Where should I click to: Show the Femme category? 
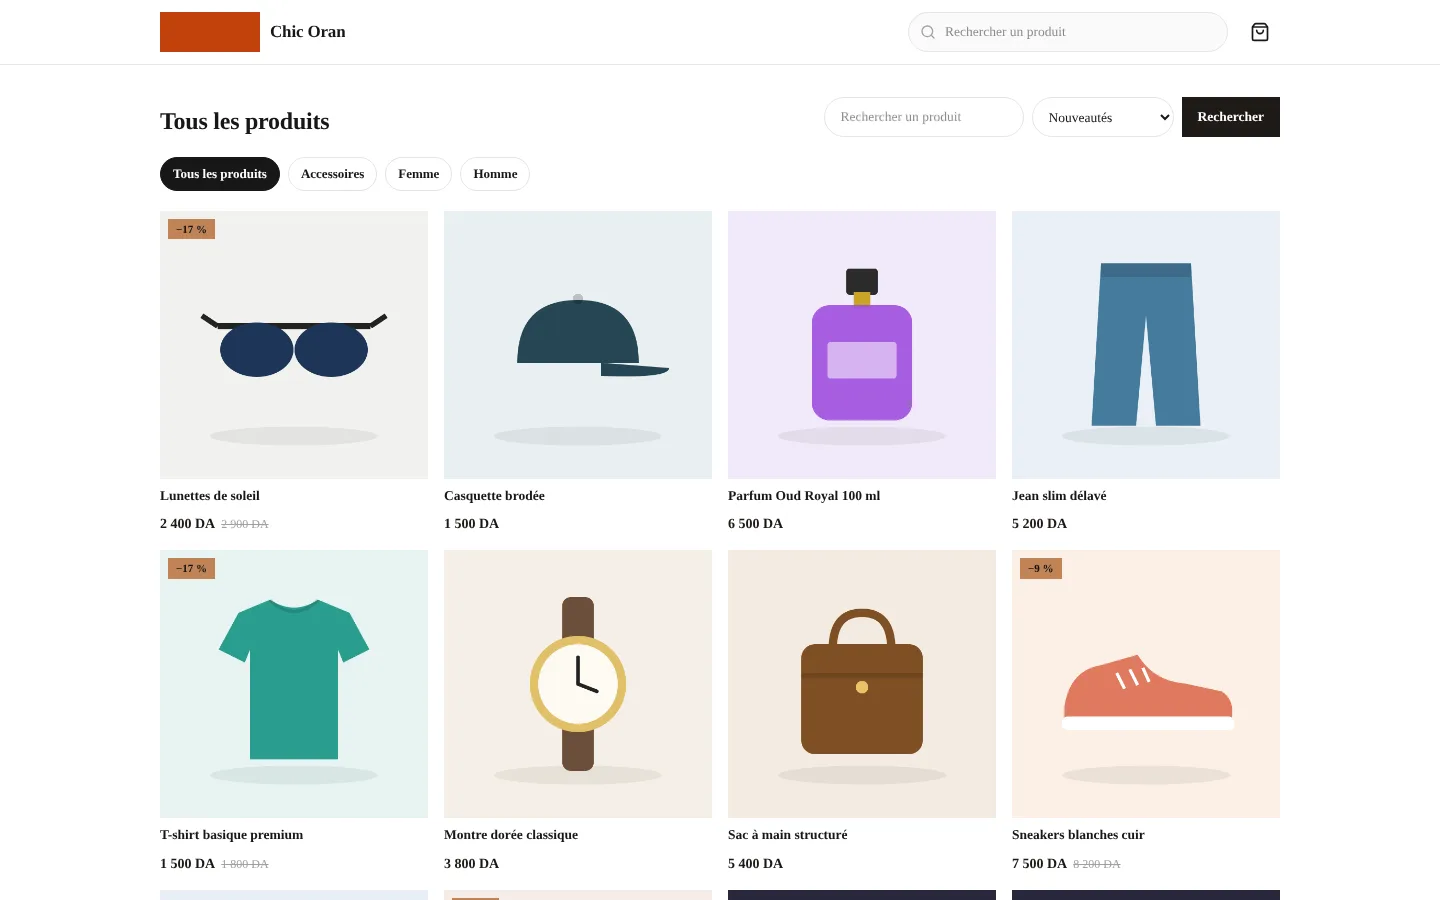click(419, 174)
